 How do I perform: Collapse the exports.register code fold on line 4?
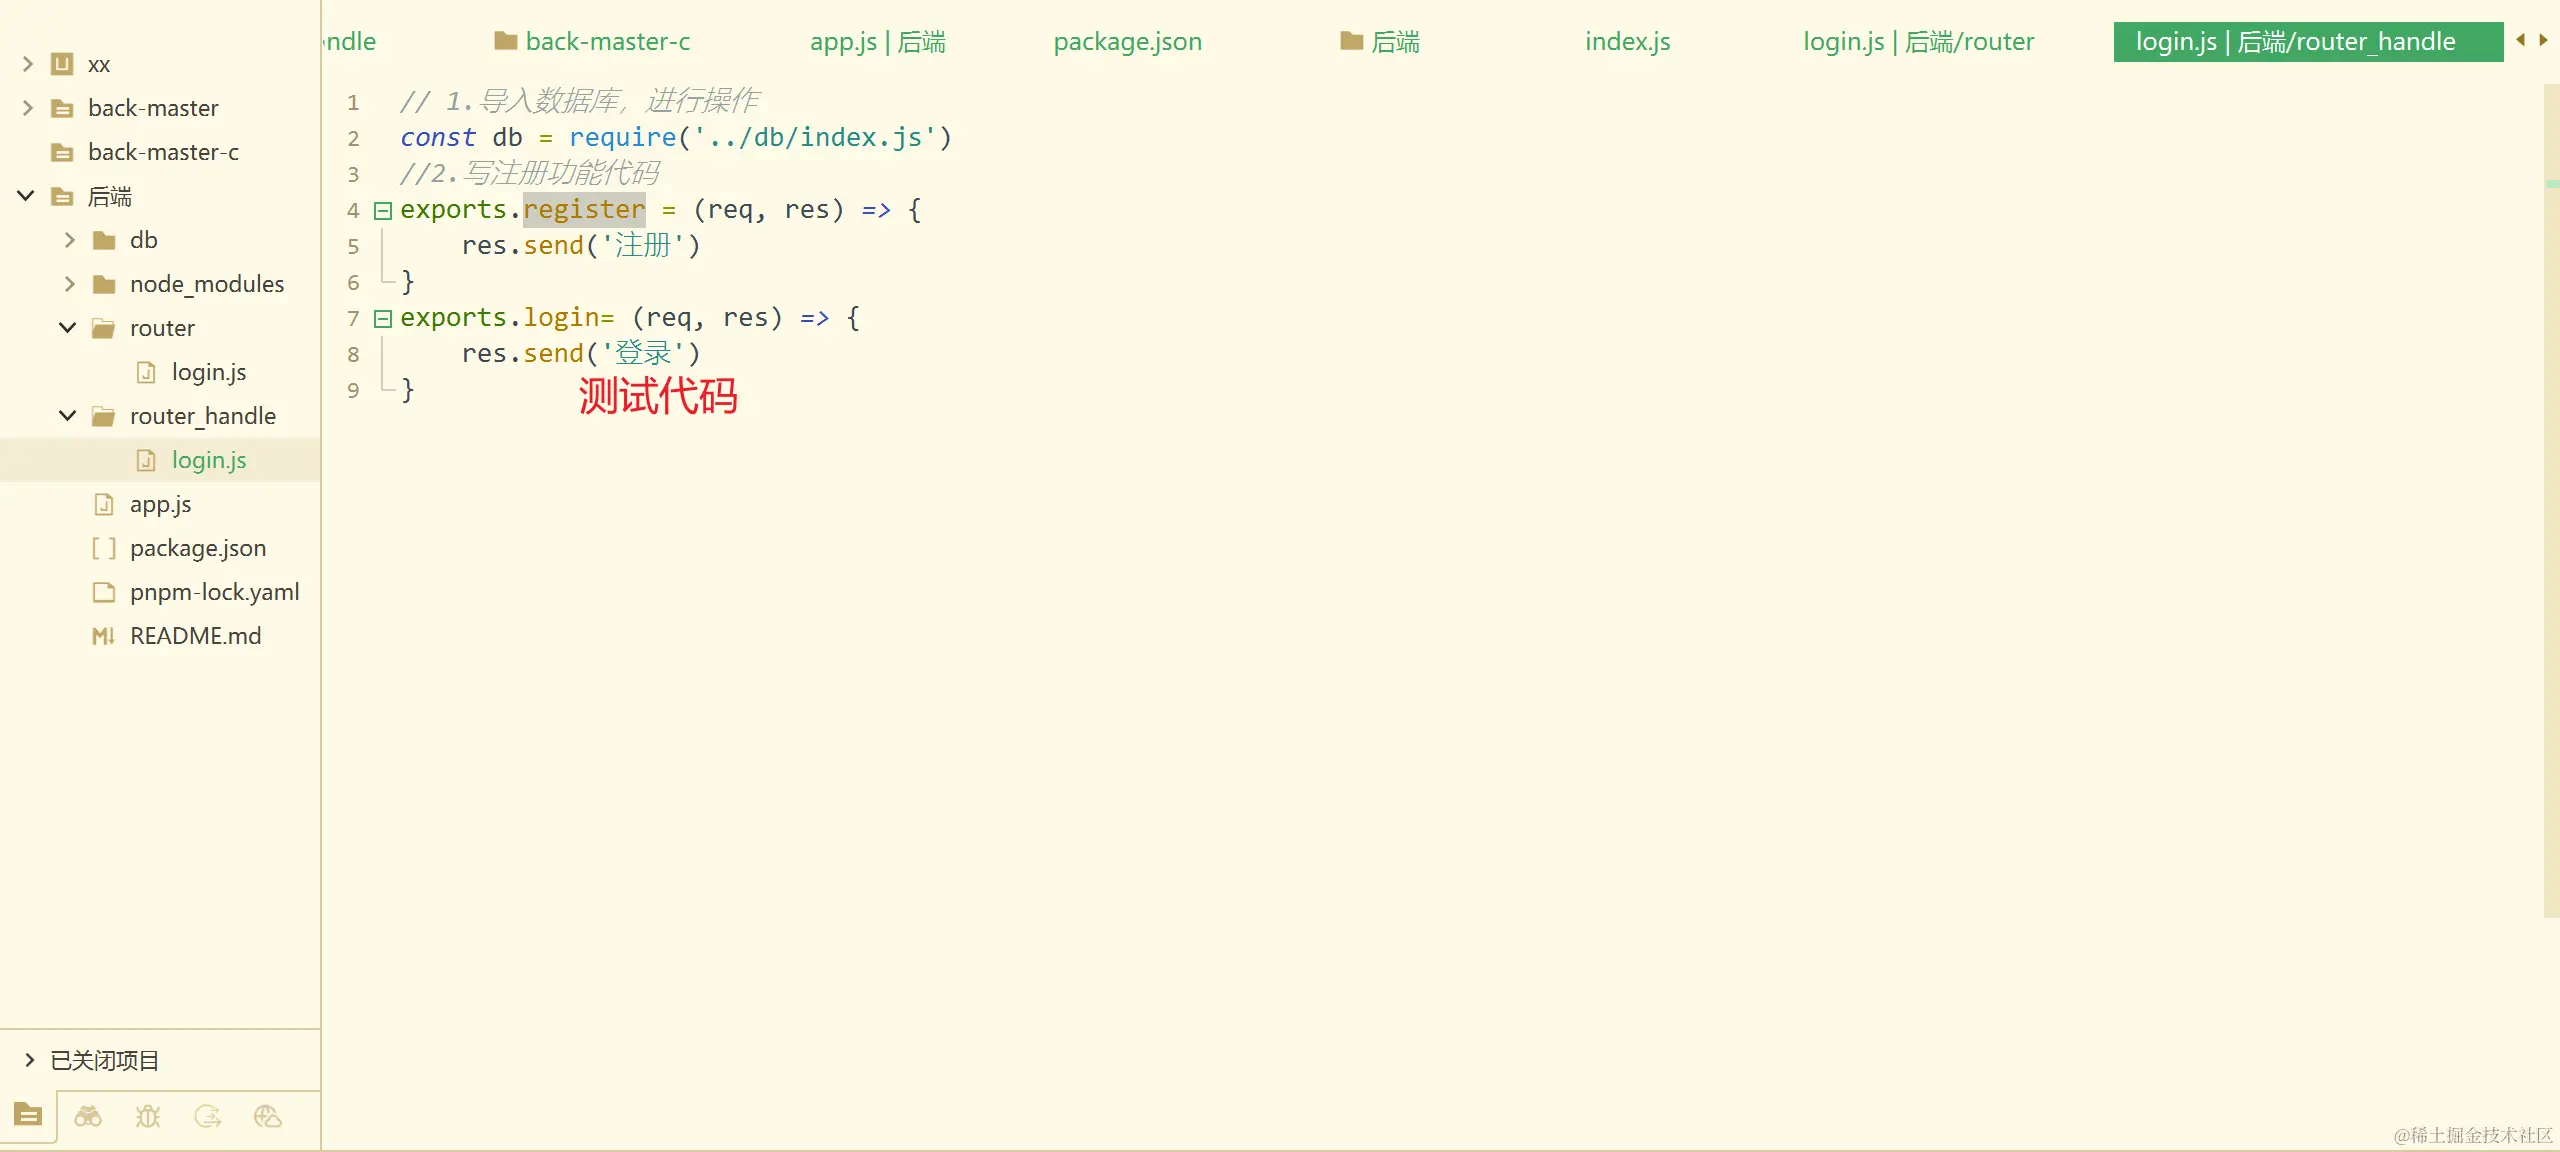tap(381, 209)
